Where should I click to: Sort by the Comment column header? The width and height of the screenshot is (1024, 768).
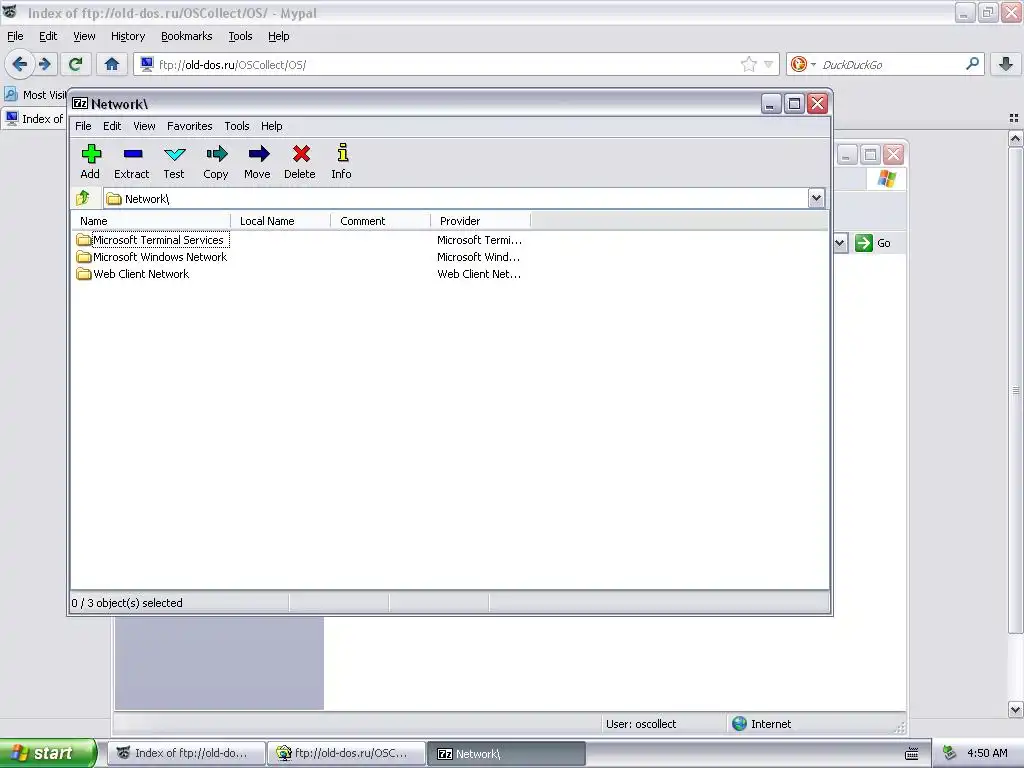click(x=381, y=221)
